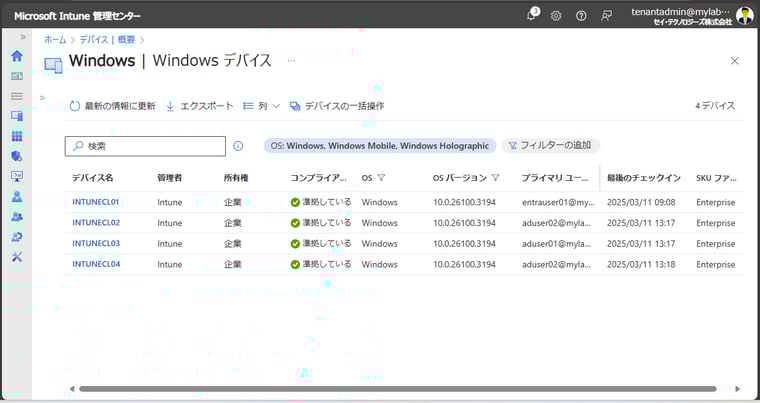Open the OS バージョン column filter icon
The width and height of the screenshot is (760, 403).
tap(495, 178)
